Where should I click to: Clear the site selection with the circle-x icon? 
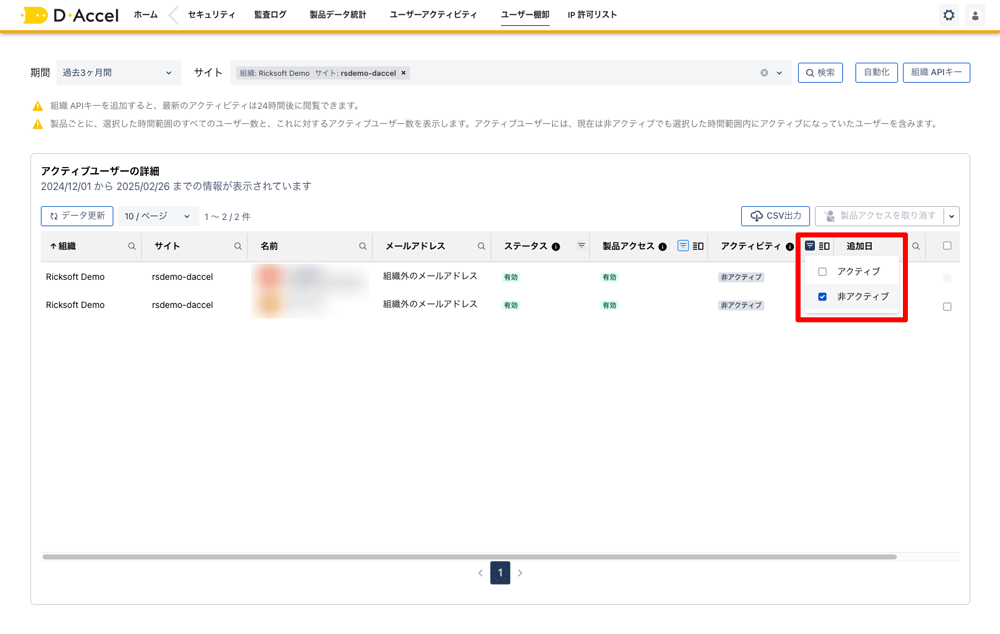pos(764,73)
